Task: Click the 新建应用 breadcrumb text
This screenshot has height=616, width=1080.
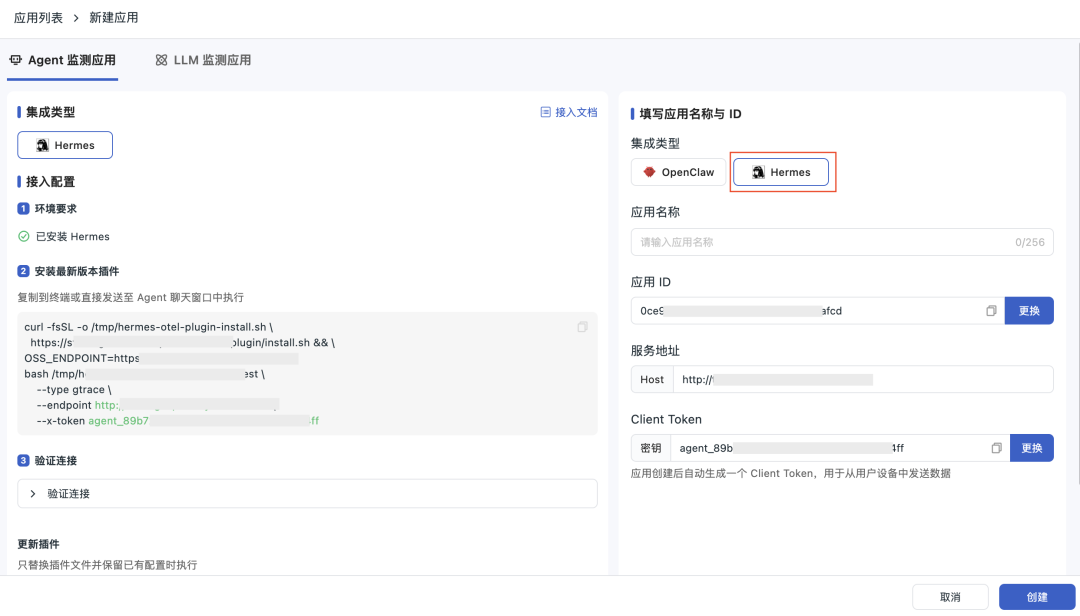Action: coord(114,18)
